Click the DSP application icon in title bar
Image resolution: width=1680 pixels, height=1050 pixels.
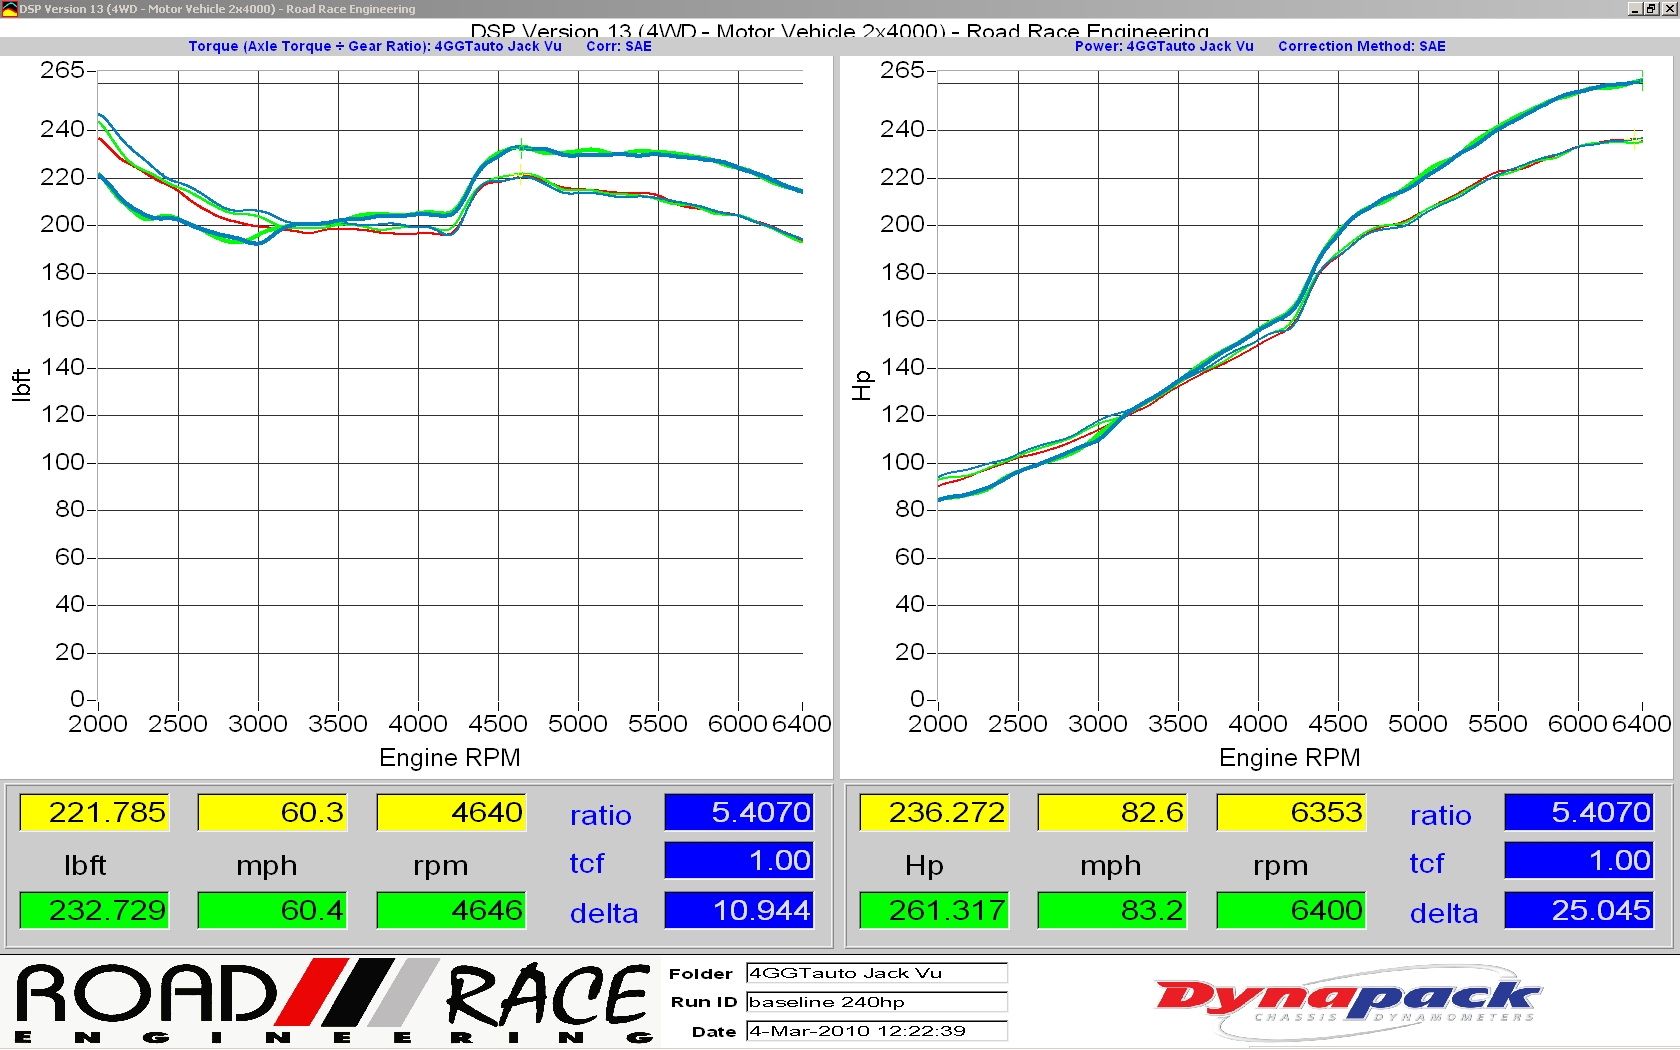[x=9, y=9]
